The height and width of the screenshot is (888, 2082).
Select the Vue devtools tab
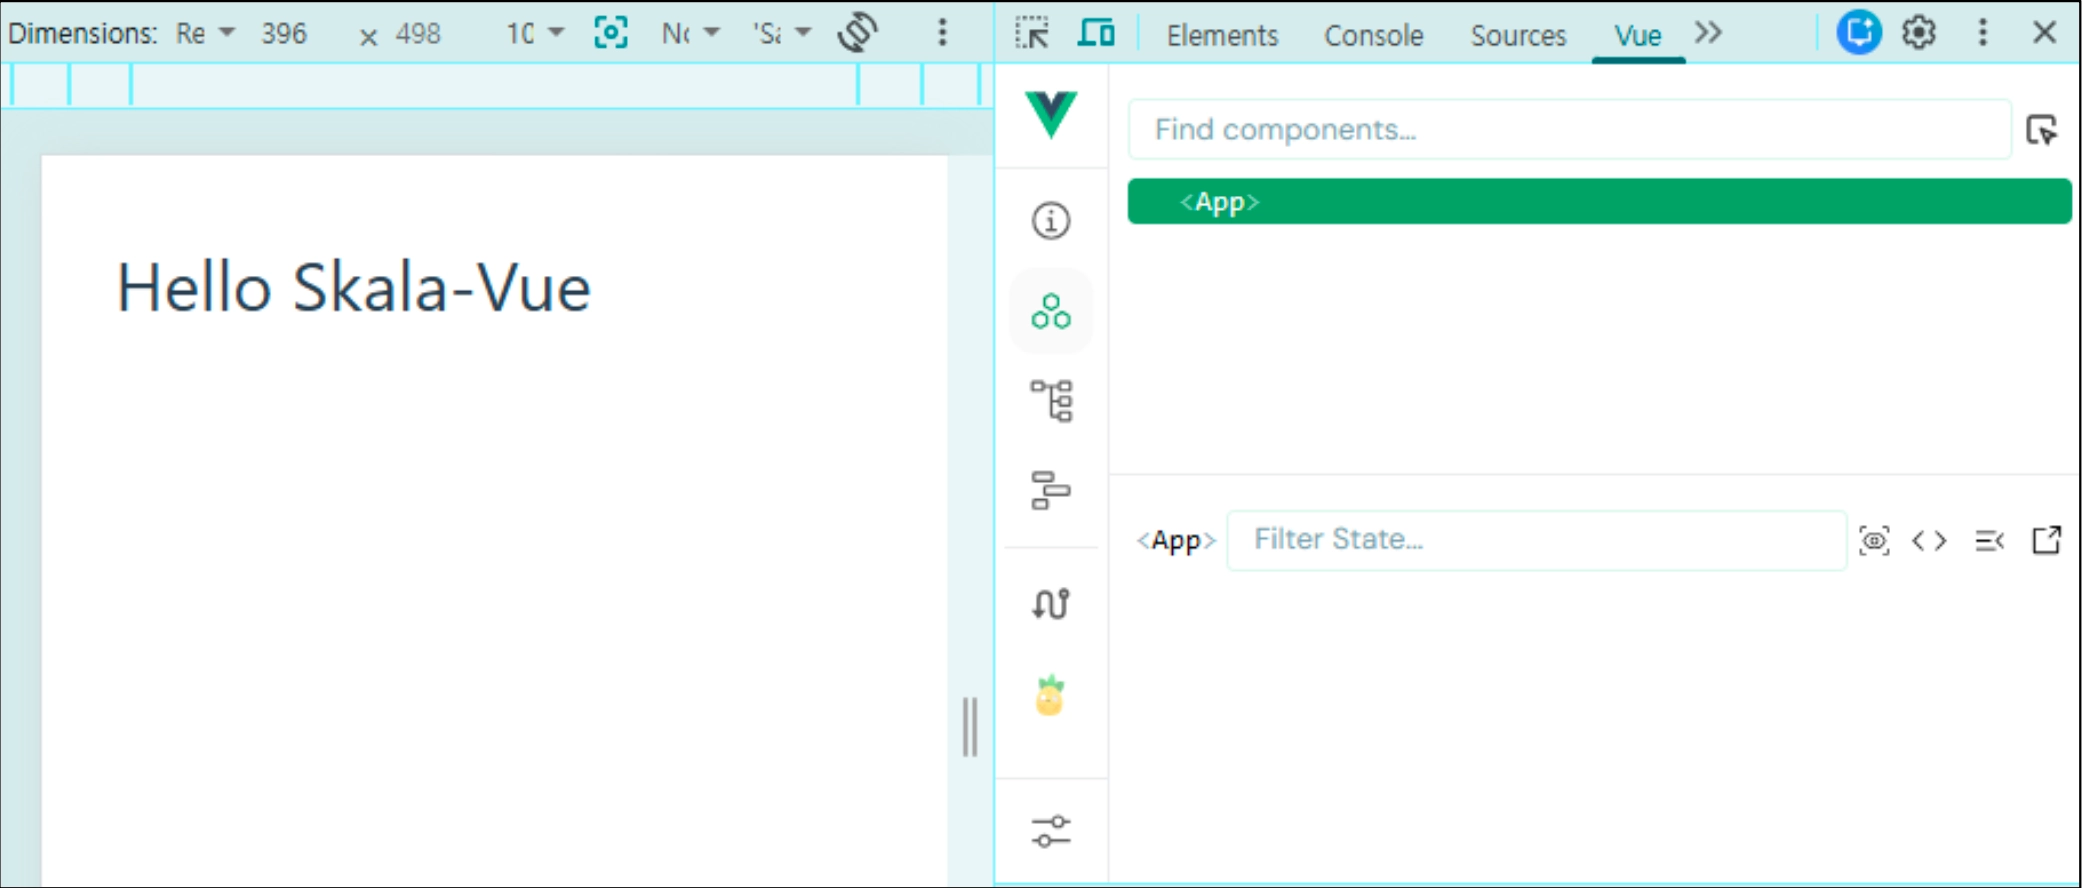click(1638, 35)
